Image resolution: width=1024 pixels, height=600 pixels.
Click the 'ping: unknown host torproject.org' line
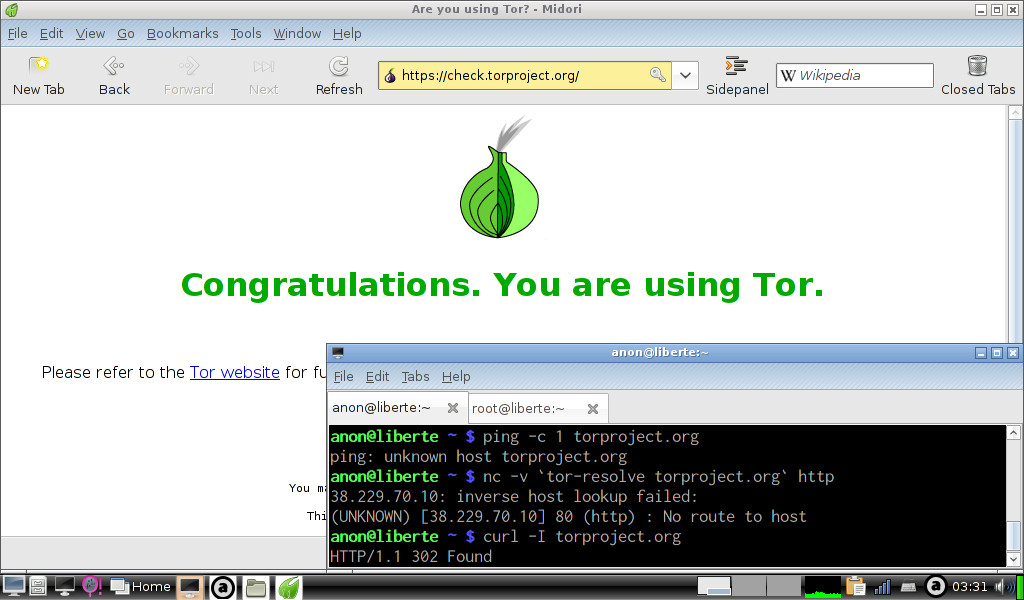[478, 456]
